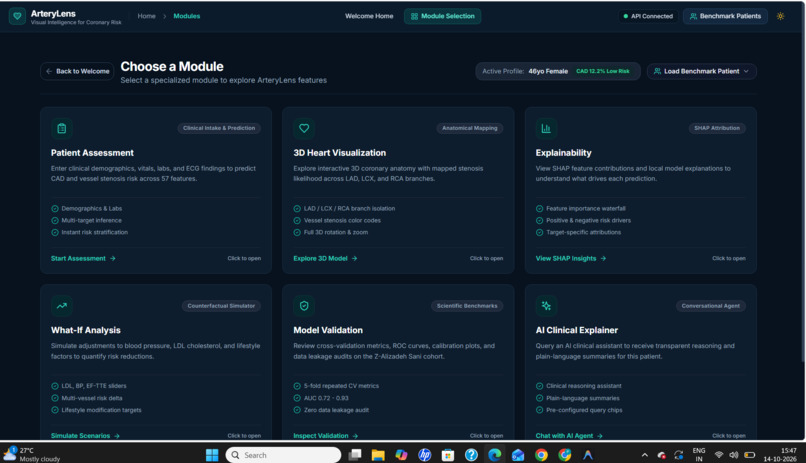The height and width of the screenshot is (463, 806).
Task: Go Back to Welcome
Action: coord(77,71)
